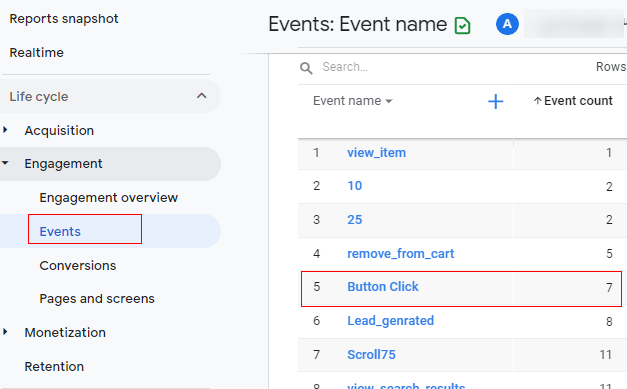Open the remove_from_cart event link

pos(401,254)
